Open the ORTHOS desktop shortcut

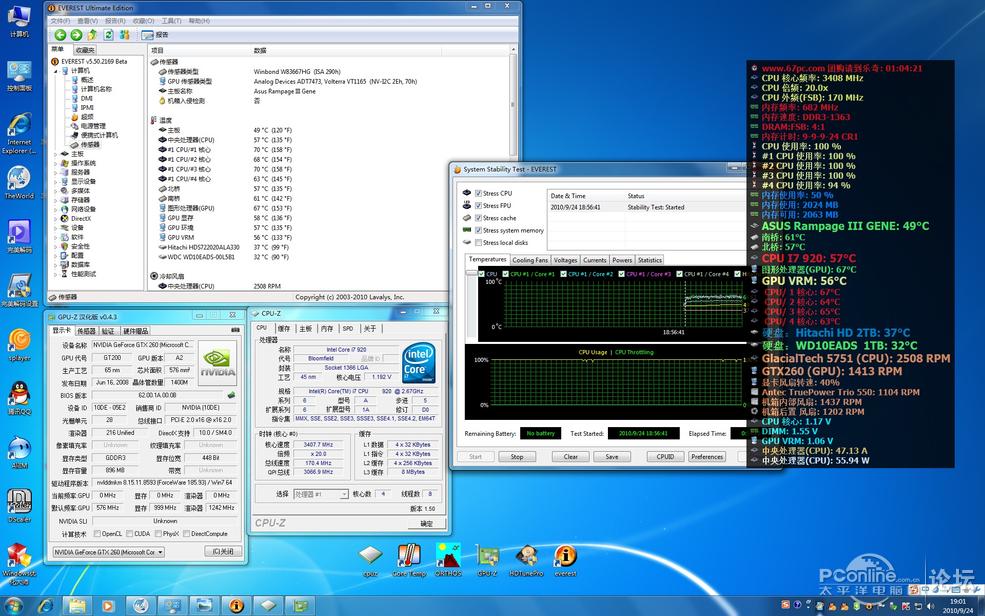click(x=448, y=559)
